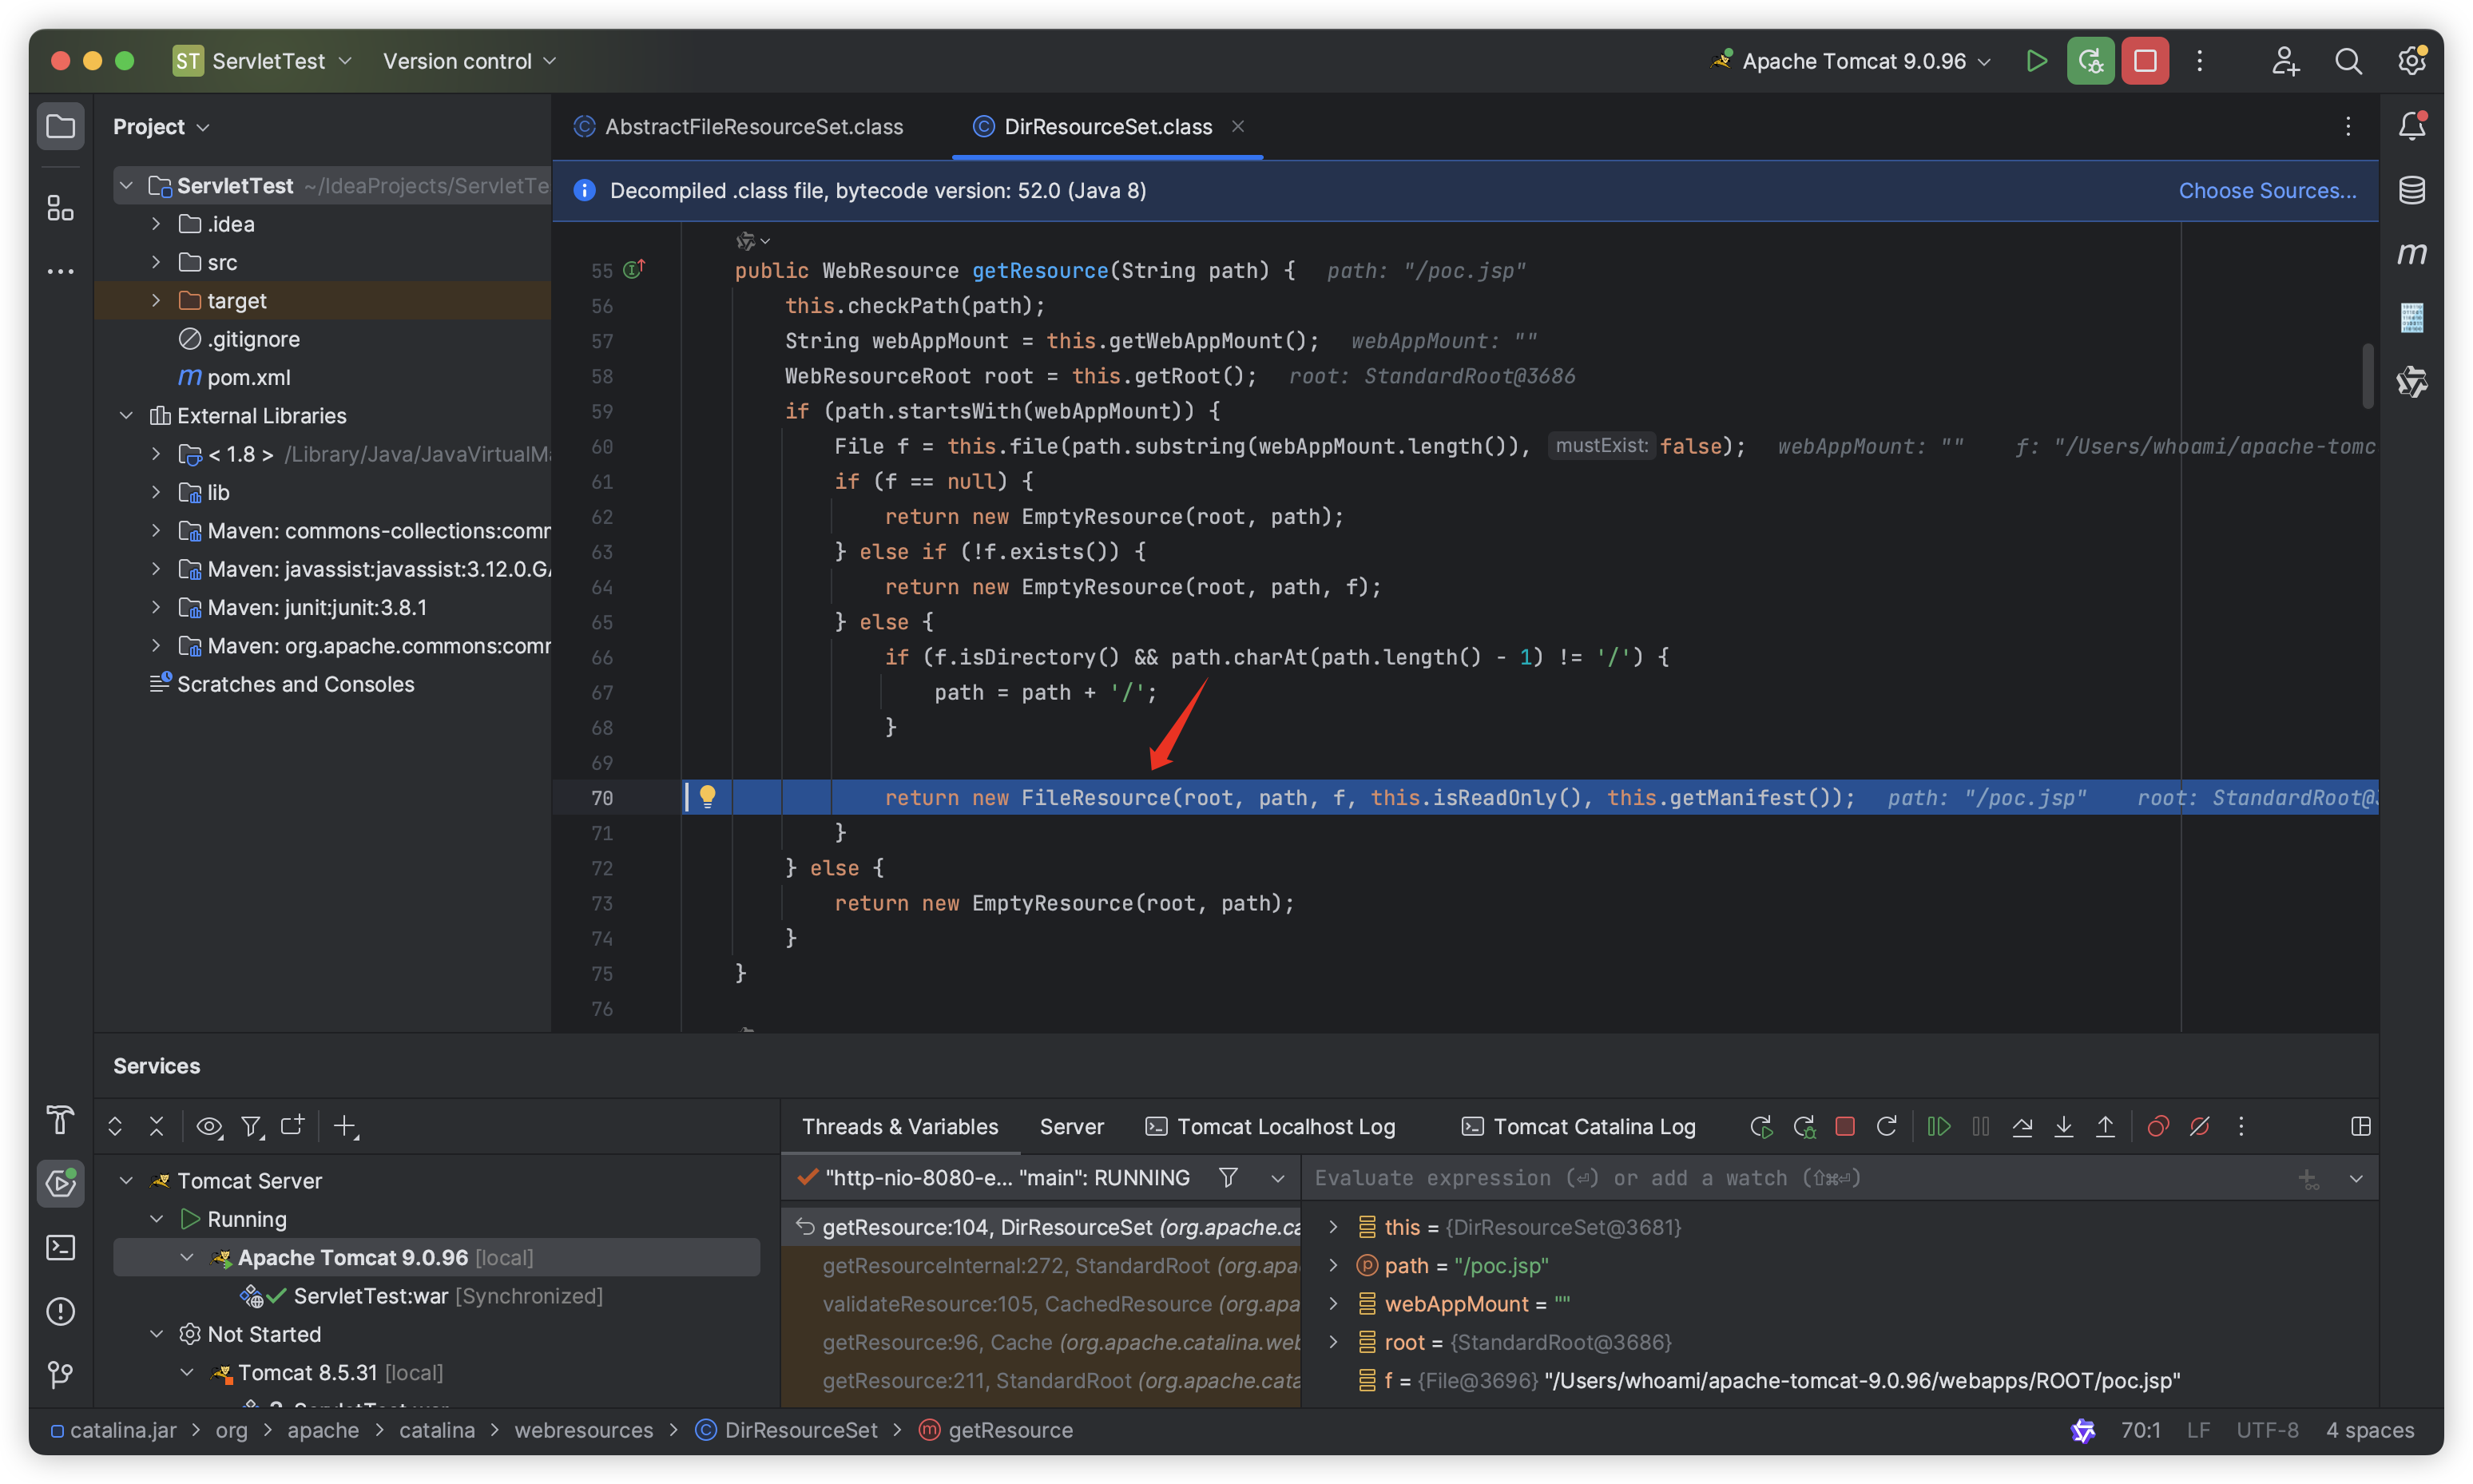Toggle pause program in debugger toolbar
Image resolution: width=2473 pixels, height=1484 pixels.
coord(1980,1126)
